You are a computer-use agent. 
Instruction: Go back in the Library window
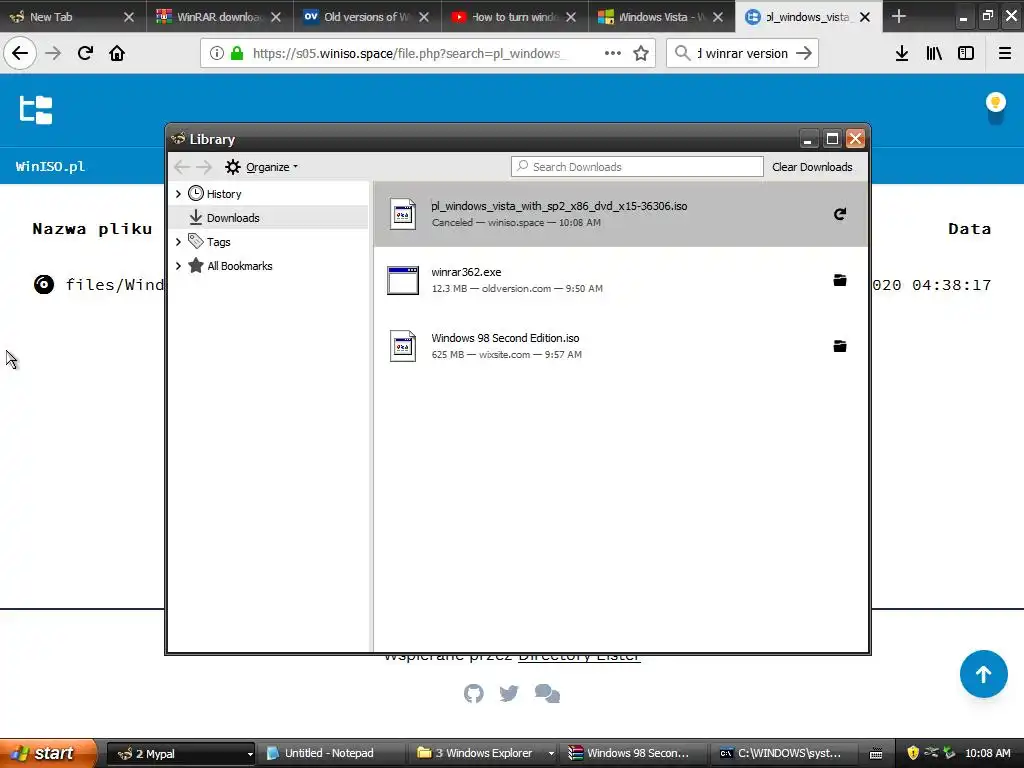pos(182,167)
